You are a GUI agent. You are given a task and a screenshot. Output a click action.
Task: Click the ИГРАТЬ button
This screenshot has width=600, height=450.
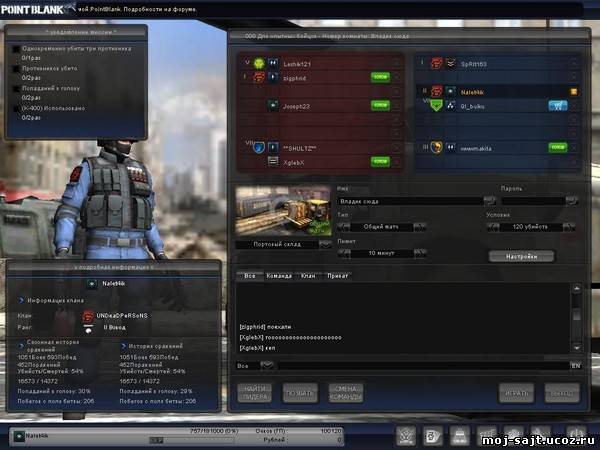point(516,393)
